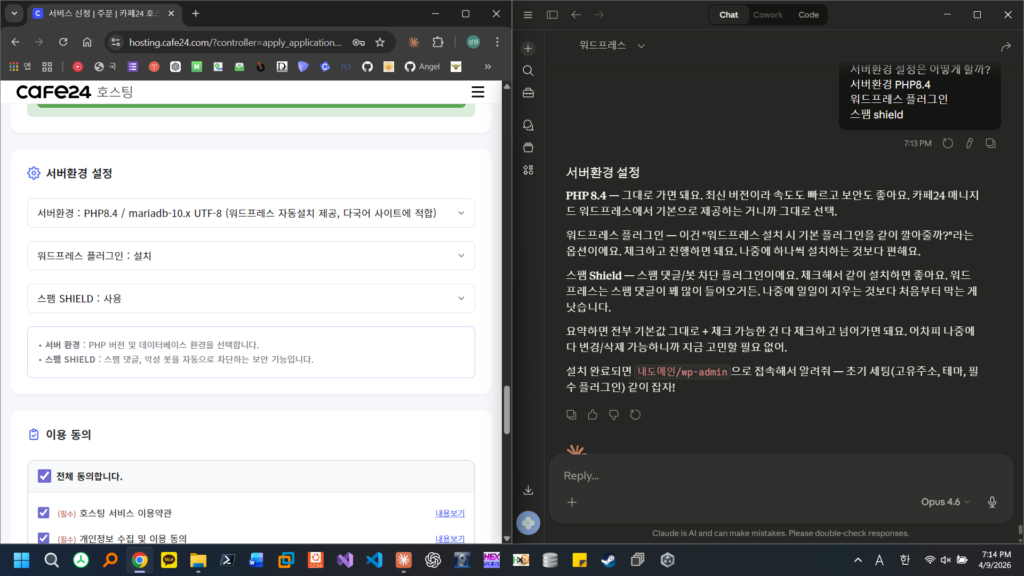The image size is (1024, 576).
Task: Edit the sent user message
Action: tap(969, 143)
